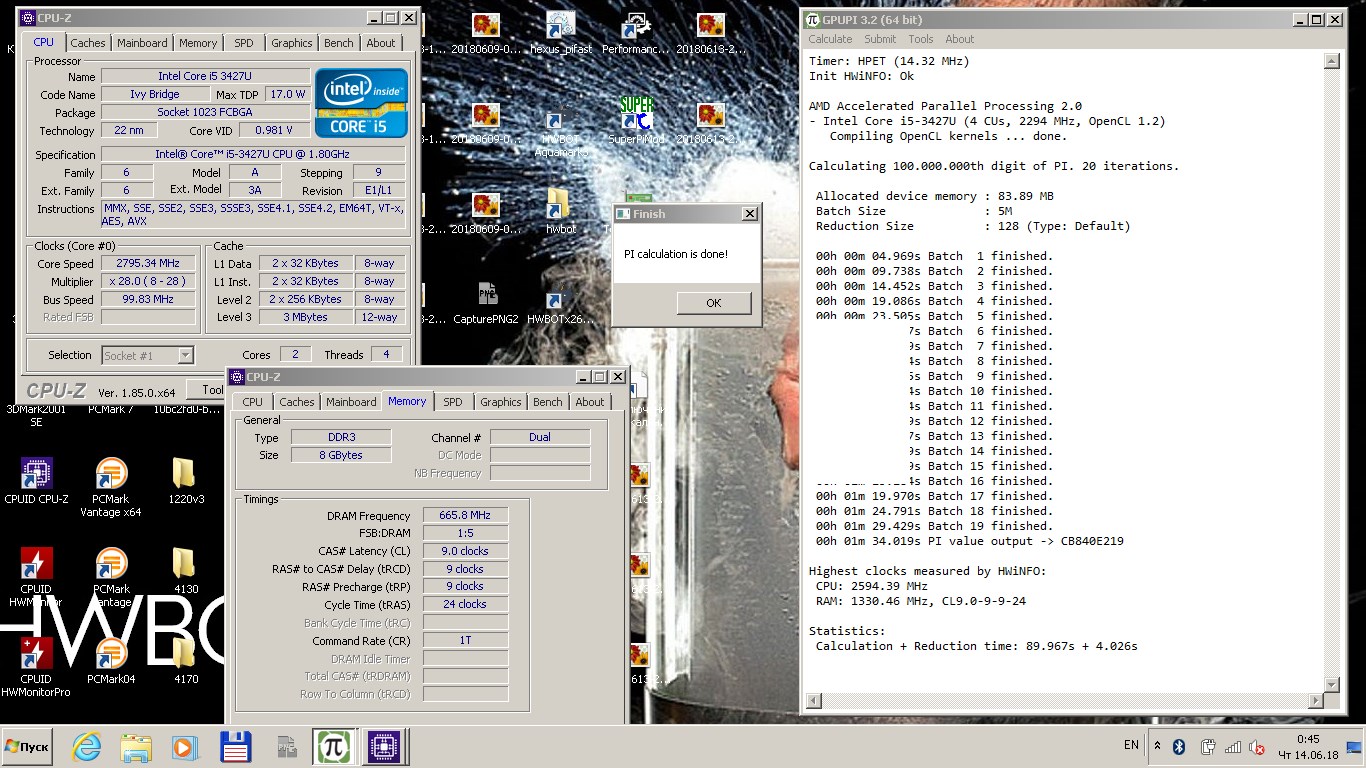The image size is (1366, 768).
Task: Open the Bluetooth tray icon
Action: tap(1179, 746)
